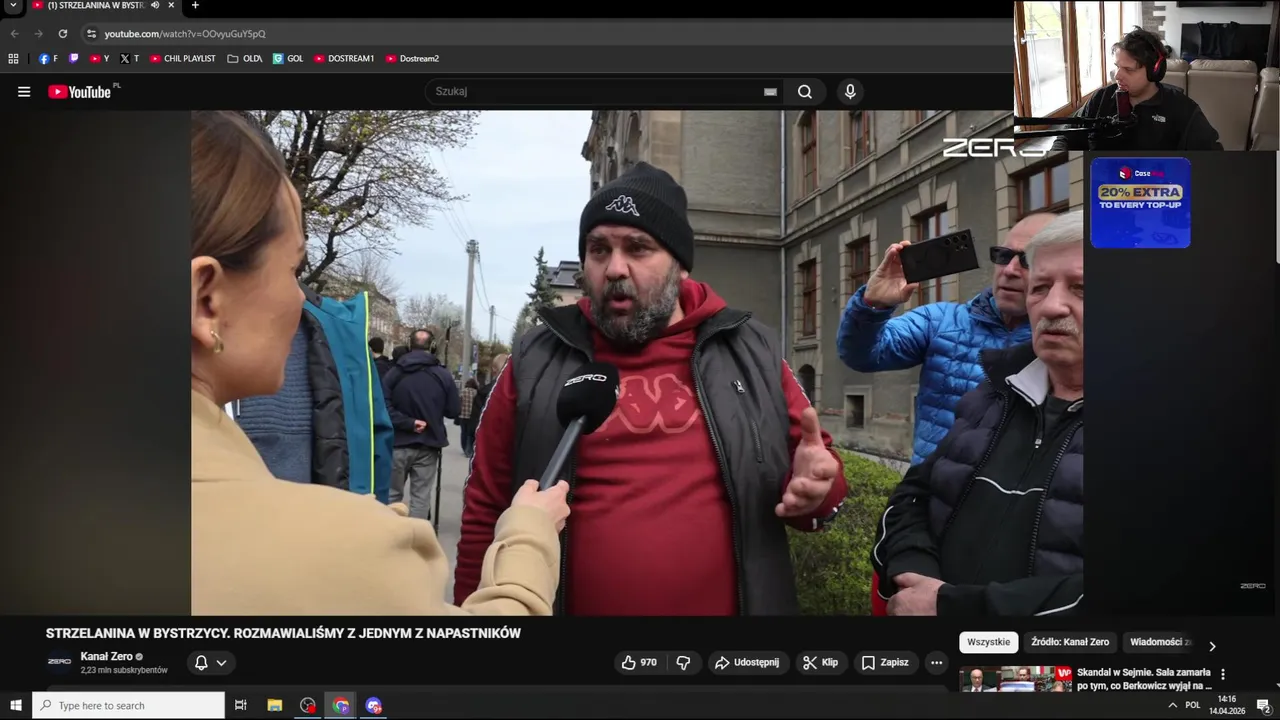Open the Chrome taskbar icon
This screenshot has height=720, width=1280.
pyautogui.click(x=341, y=705)
